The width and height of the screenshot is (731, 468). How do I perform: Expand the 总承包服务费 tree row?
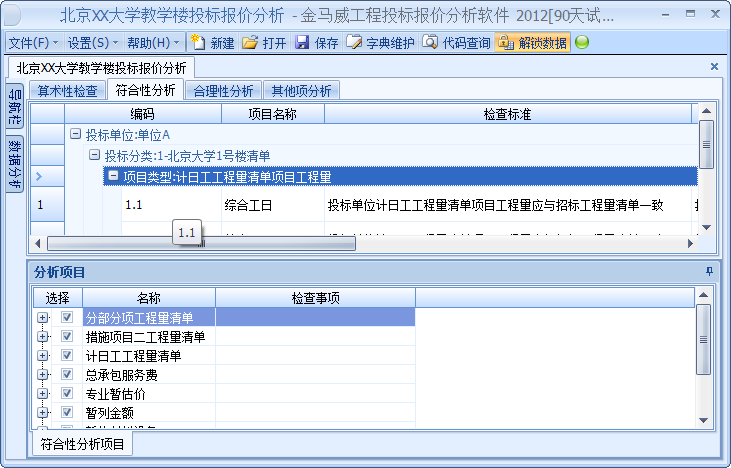click(x=43, y=375)
